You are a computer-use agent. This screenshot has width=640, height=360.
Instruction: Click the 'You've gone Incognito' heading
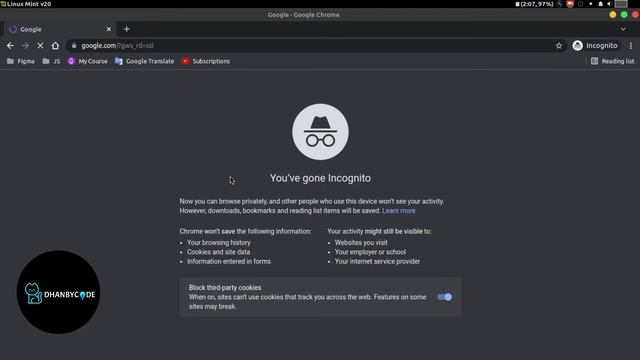pos(320,178)
